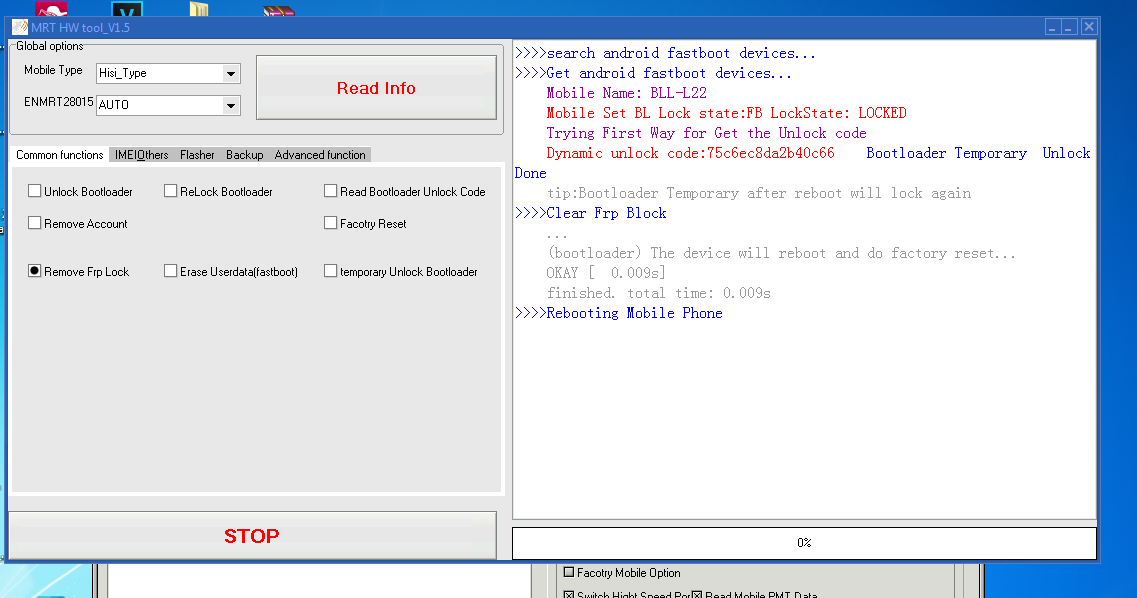This screenshot has width=1137, height=598.
Task: Click the FB LockState: LOCKED log line
Action: [x=727, y=113]
